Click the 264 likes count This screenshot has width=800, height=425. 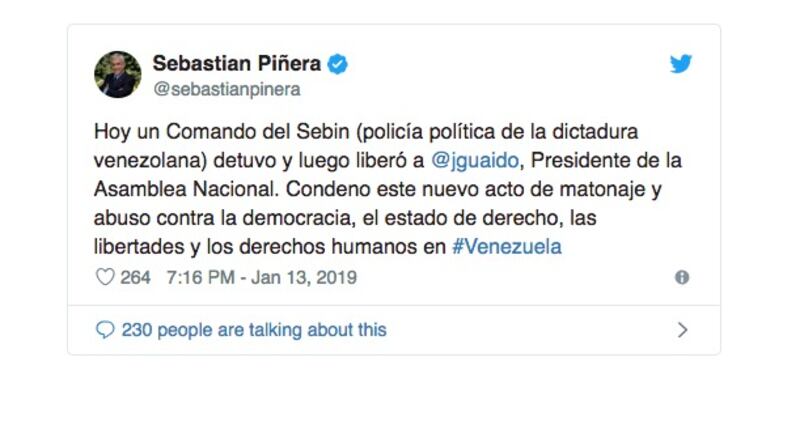[x=135, y=278]
